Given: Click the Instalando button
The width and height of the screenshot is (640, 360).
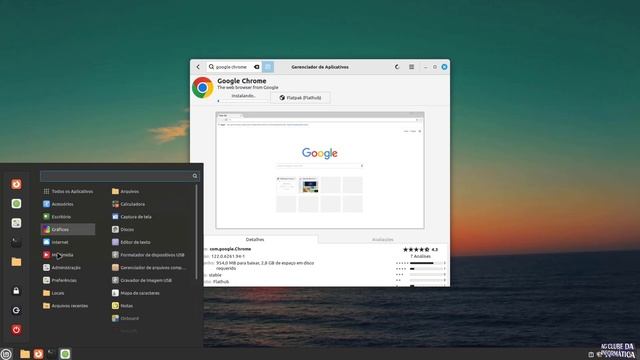Looking at the screenshot, I should 243,96.
